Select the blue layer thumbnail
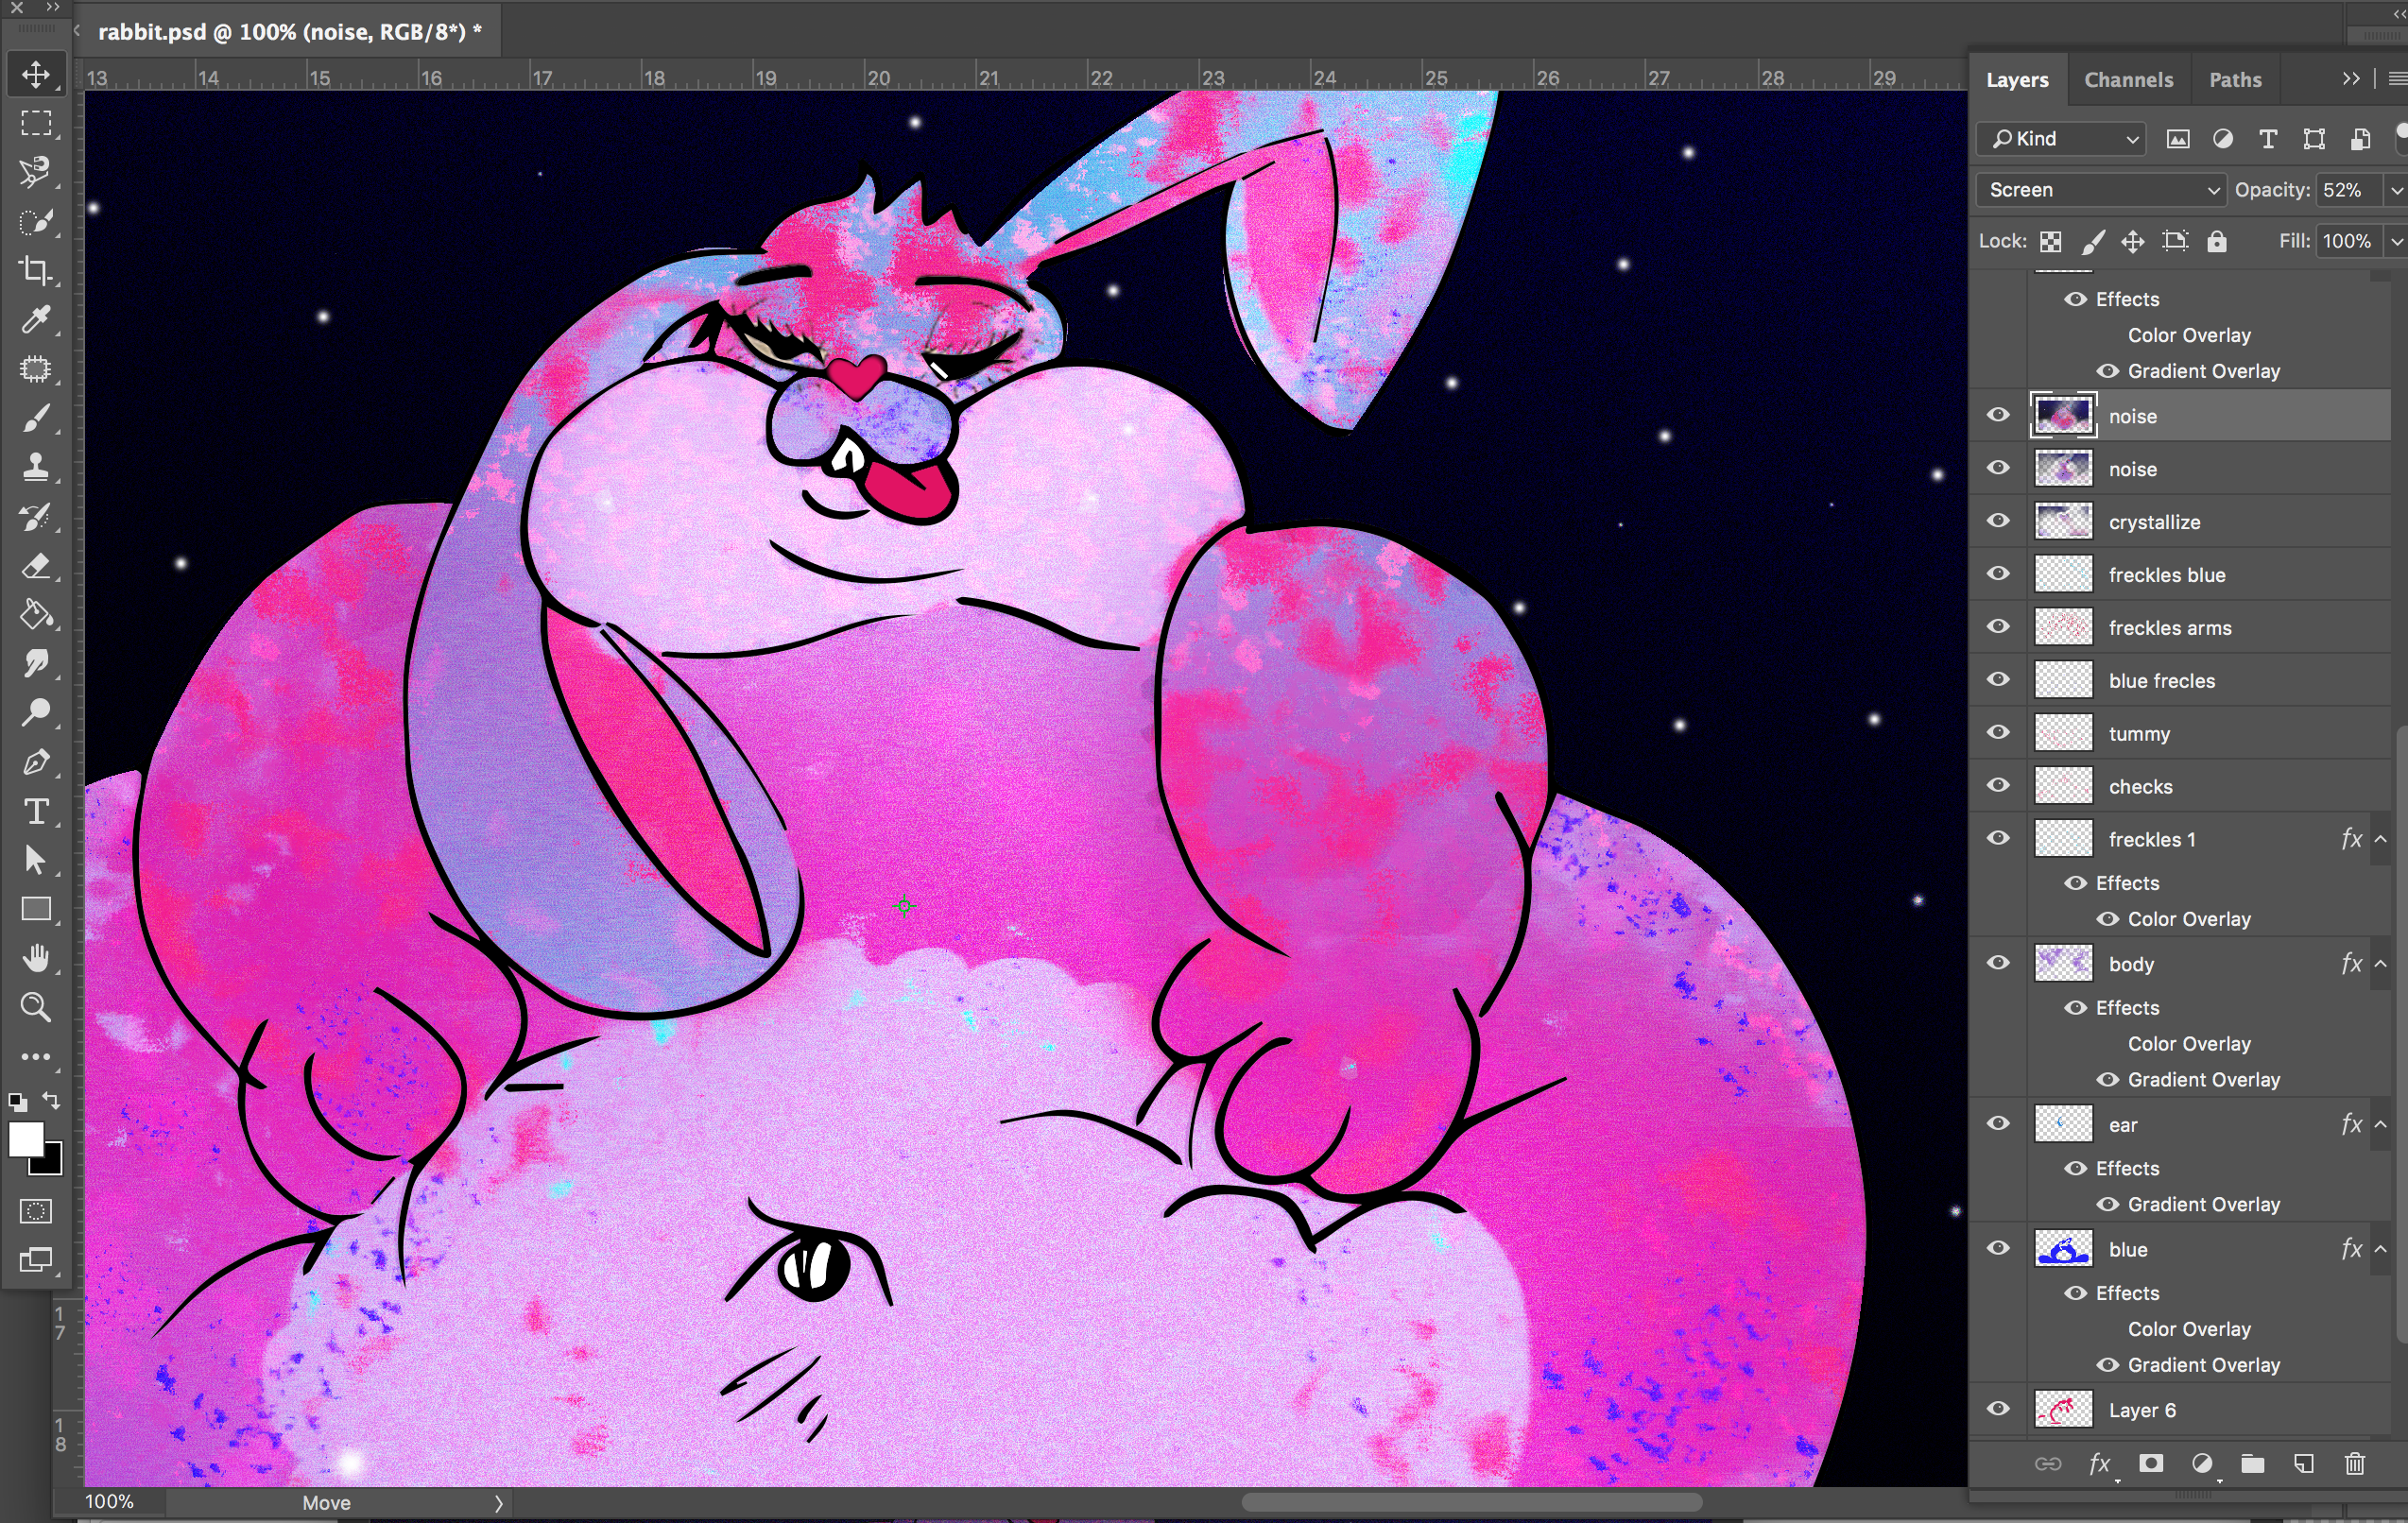 click(x=2063, y=1249)
